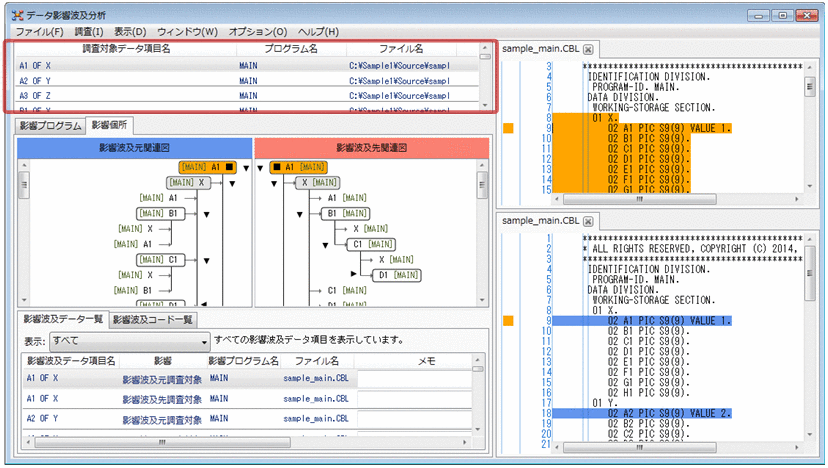828x468 pixels.
Task: Click the vertical scrollbar thumb of 影響波及先関連図
Action: pyautogui.click(x=482, y=186)
